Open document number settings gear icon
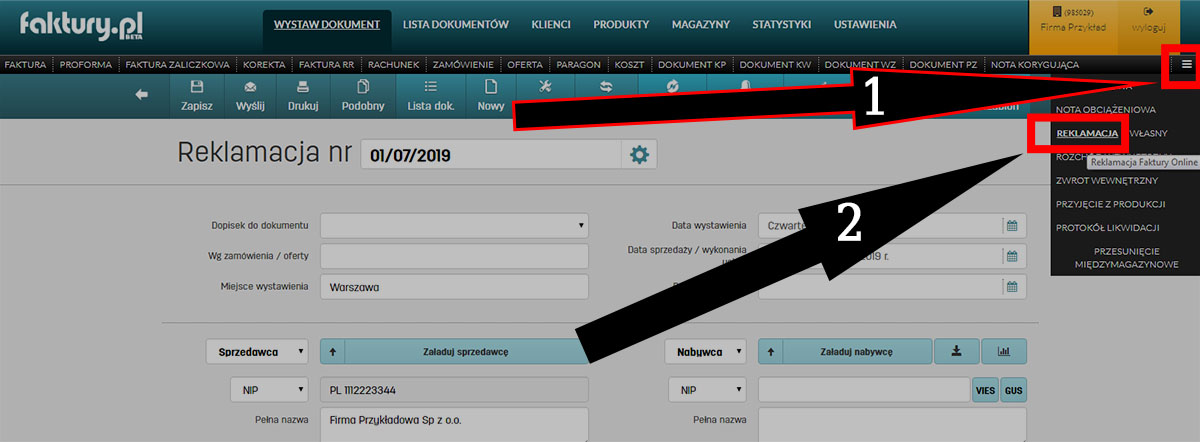Viewport: 1200px width, 442px height. pyautogui.click(x=639, y=154)
